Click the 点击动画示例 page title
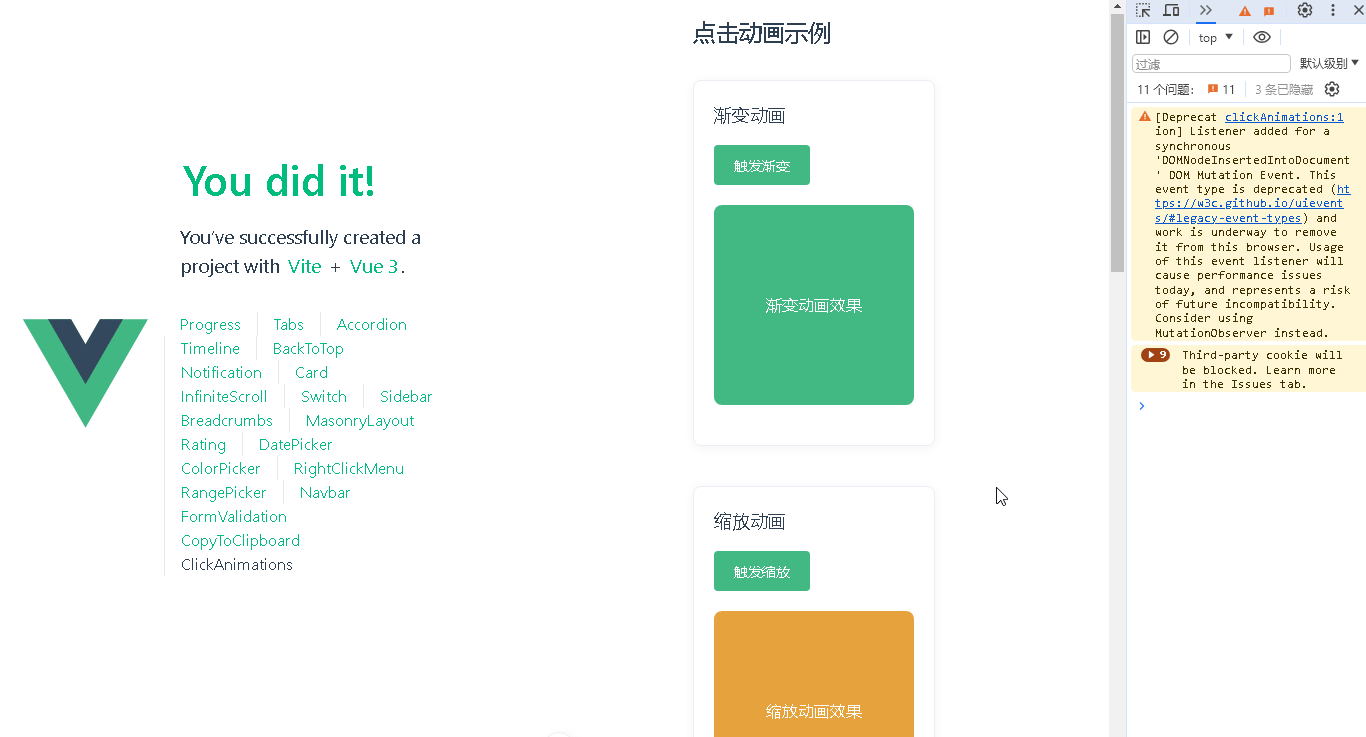This screenshot has height=737, width=1366. (x=762, y=33)
